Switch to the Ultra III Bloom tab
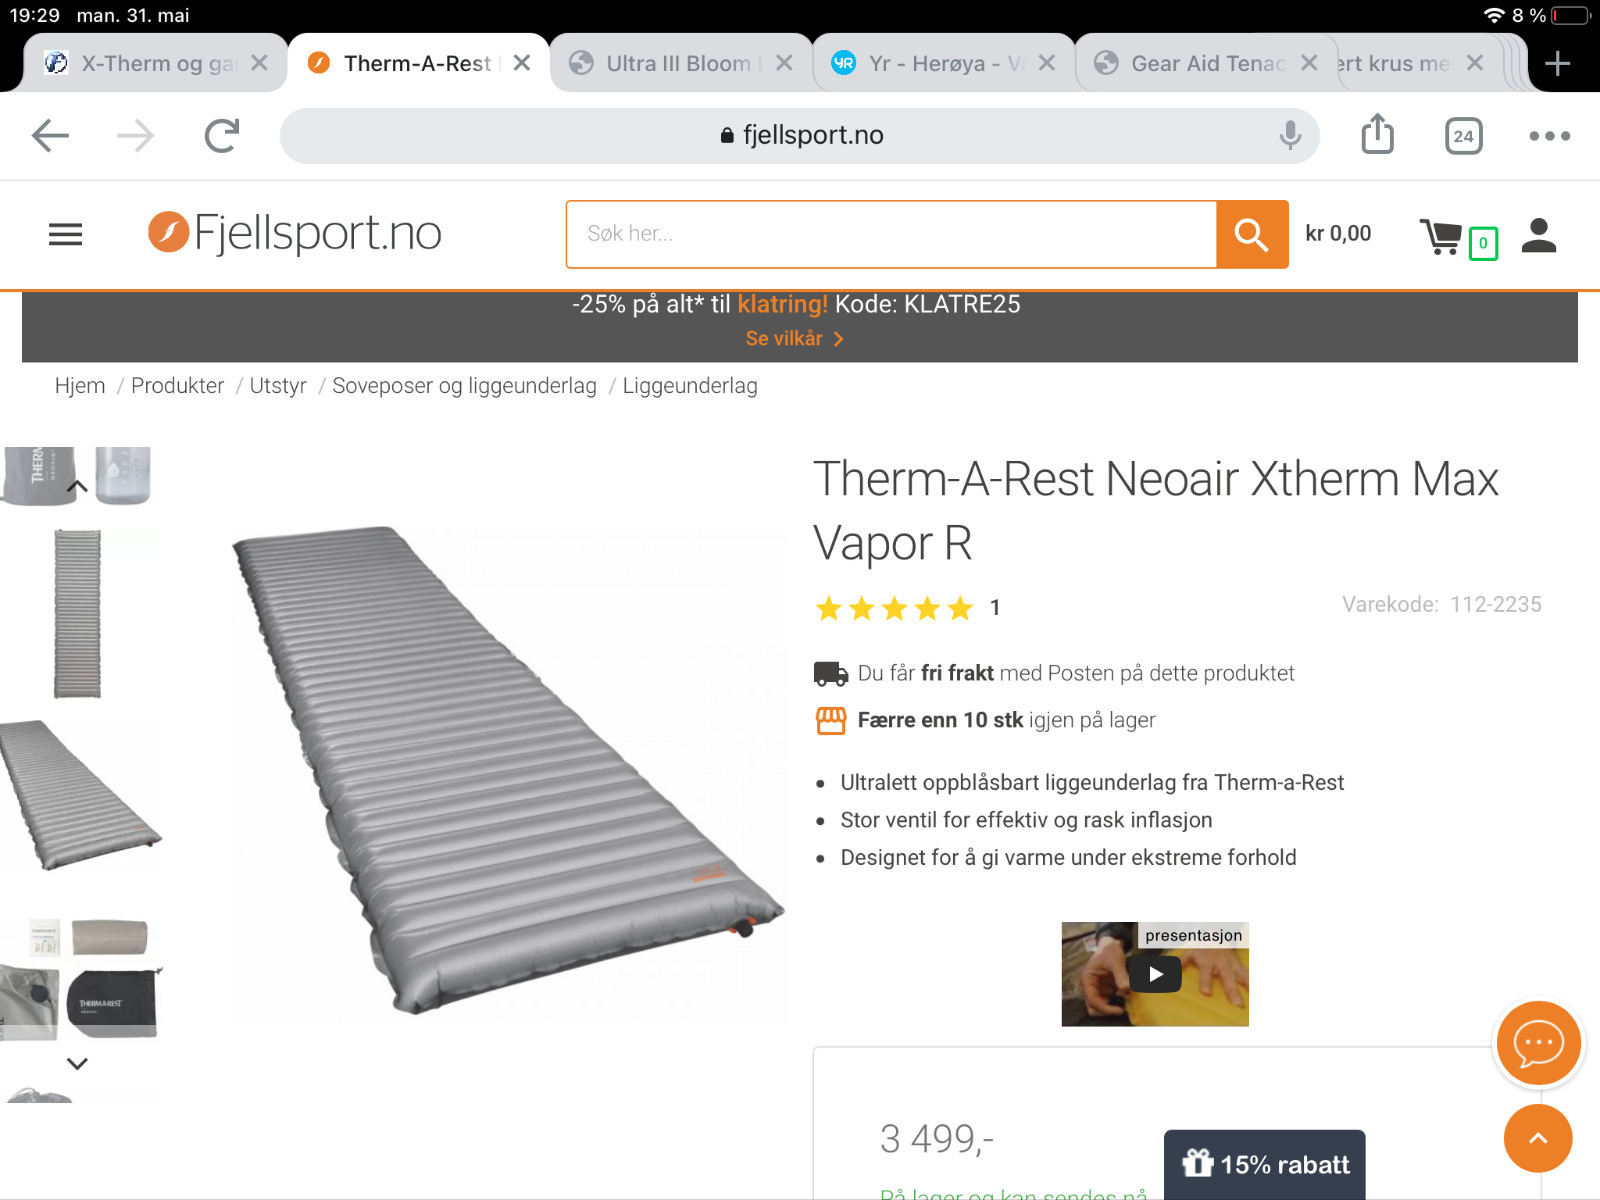Viewport: 1600px width, 1200px height. point(680,63)
